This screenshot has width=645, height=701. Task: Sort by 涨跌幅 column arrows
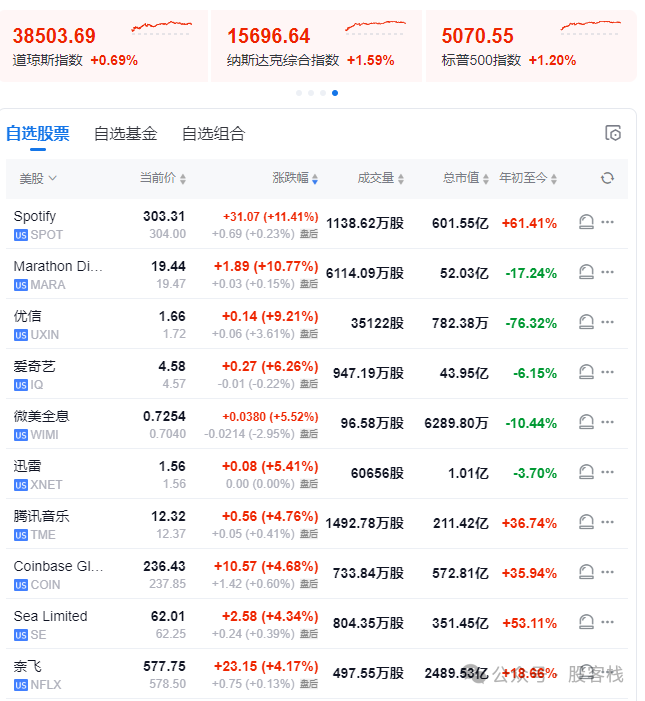pos(315,179)
